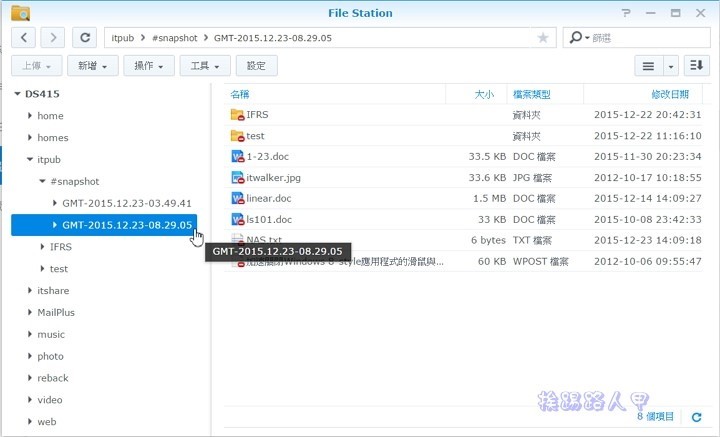Expand the itshare shared folder
This screenshot has width=720, height=437.
(x=30, y=290)
